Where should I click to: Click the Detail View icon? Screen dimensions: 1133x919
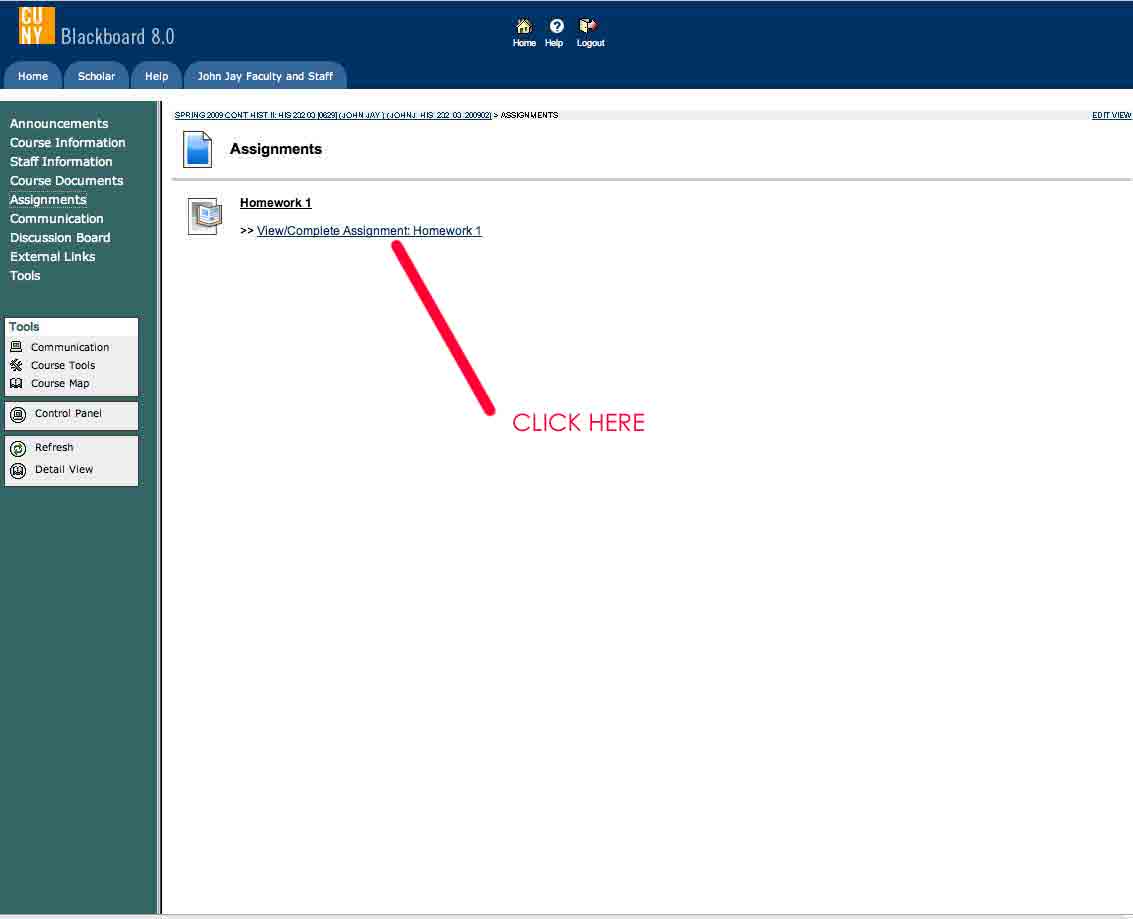[18, 471]
